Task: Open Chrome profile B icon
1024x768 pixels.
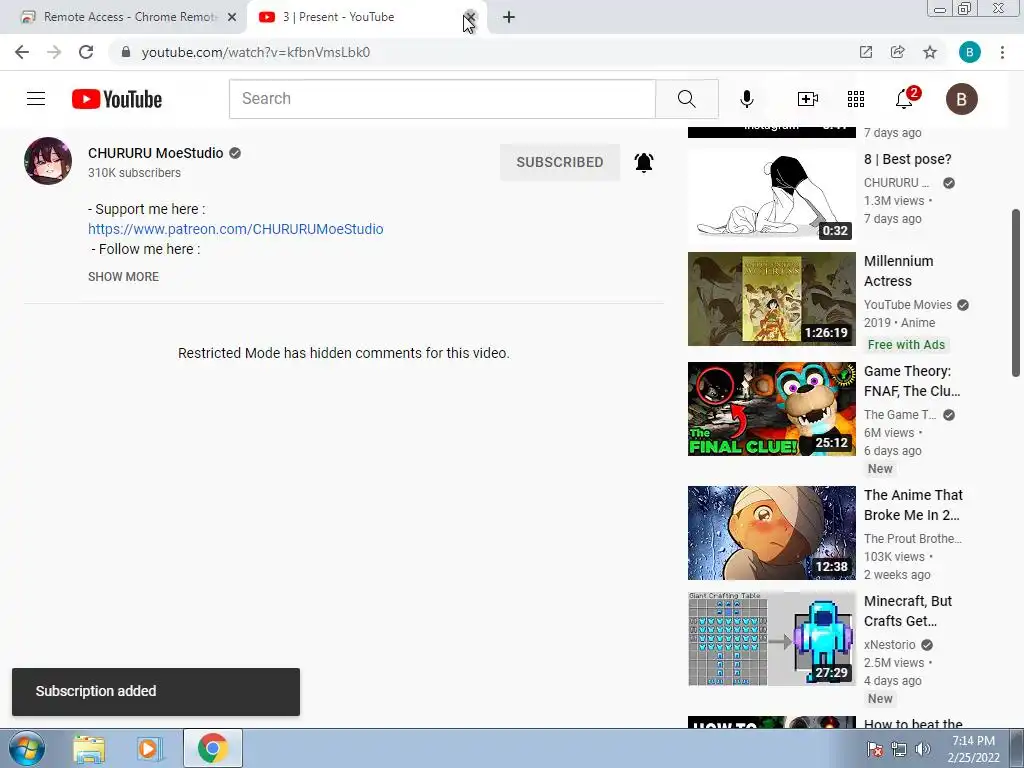Action: 969,52
